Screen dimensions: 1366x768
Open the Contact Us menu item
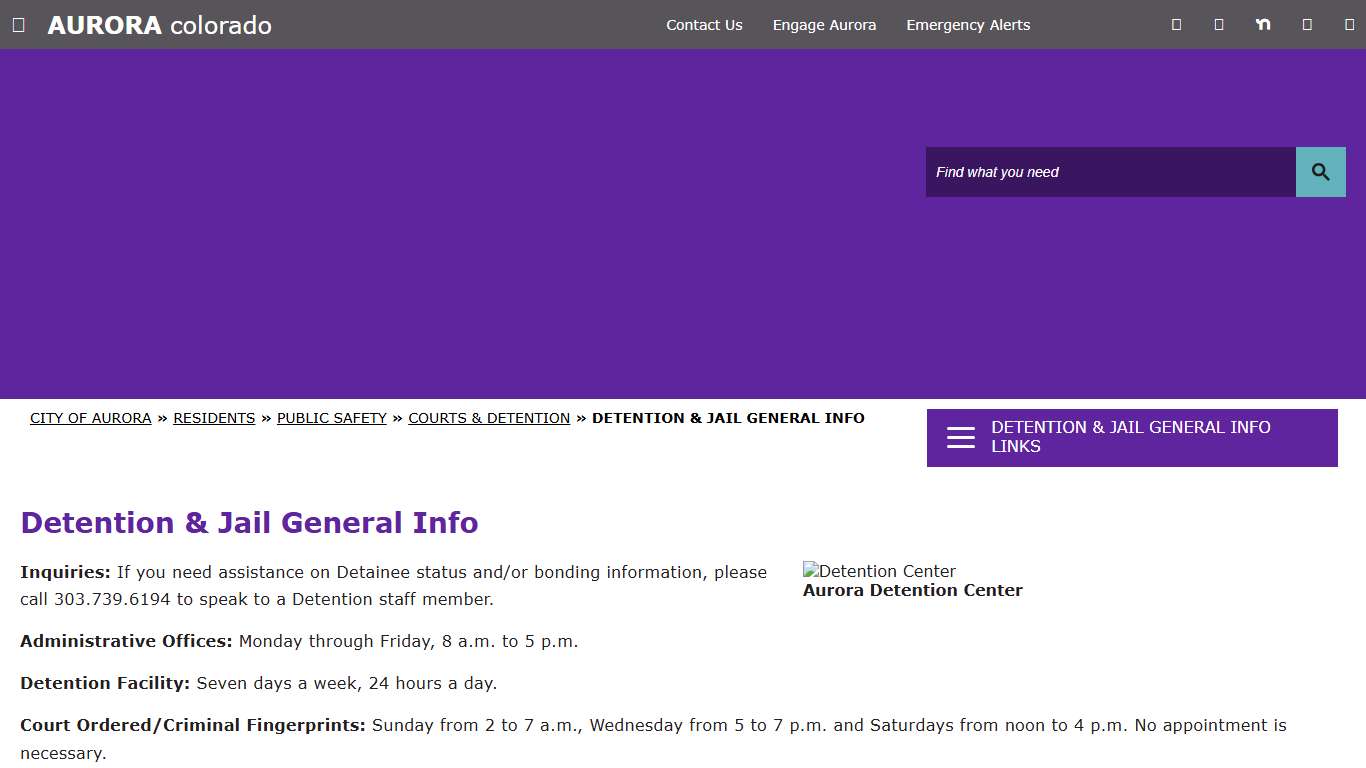coord(704,25)
